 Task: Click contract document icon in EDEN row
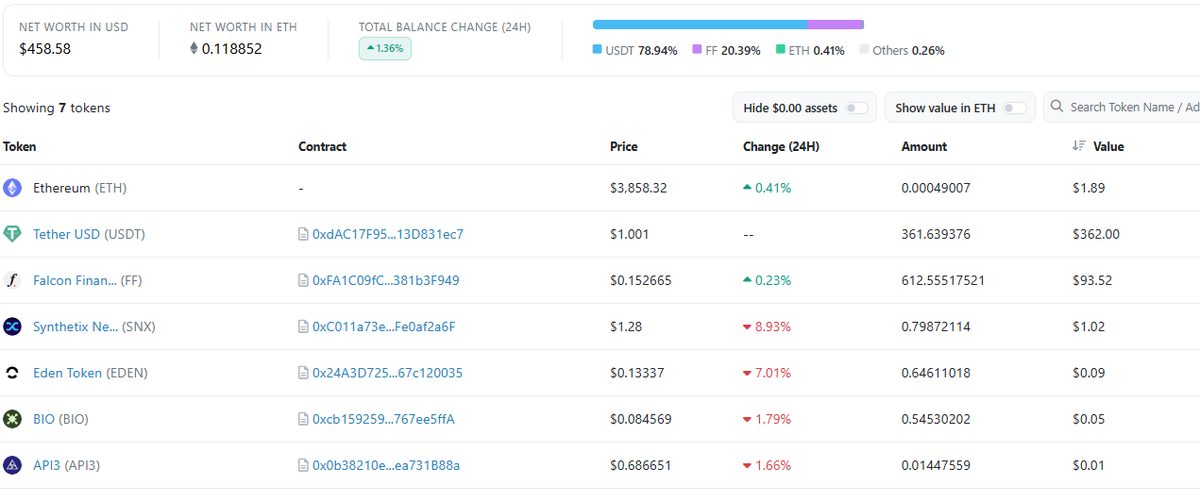(x=303, y=373)
